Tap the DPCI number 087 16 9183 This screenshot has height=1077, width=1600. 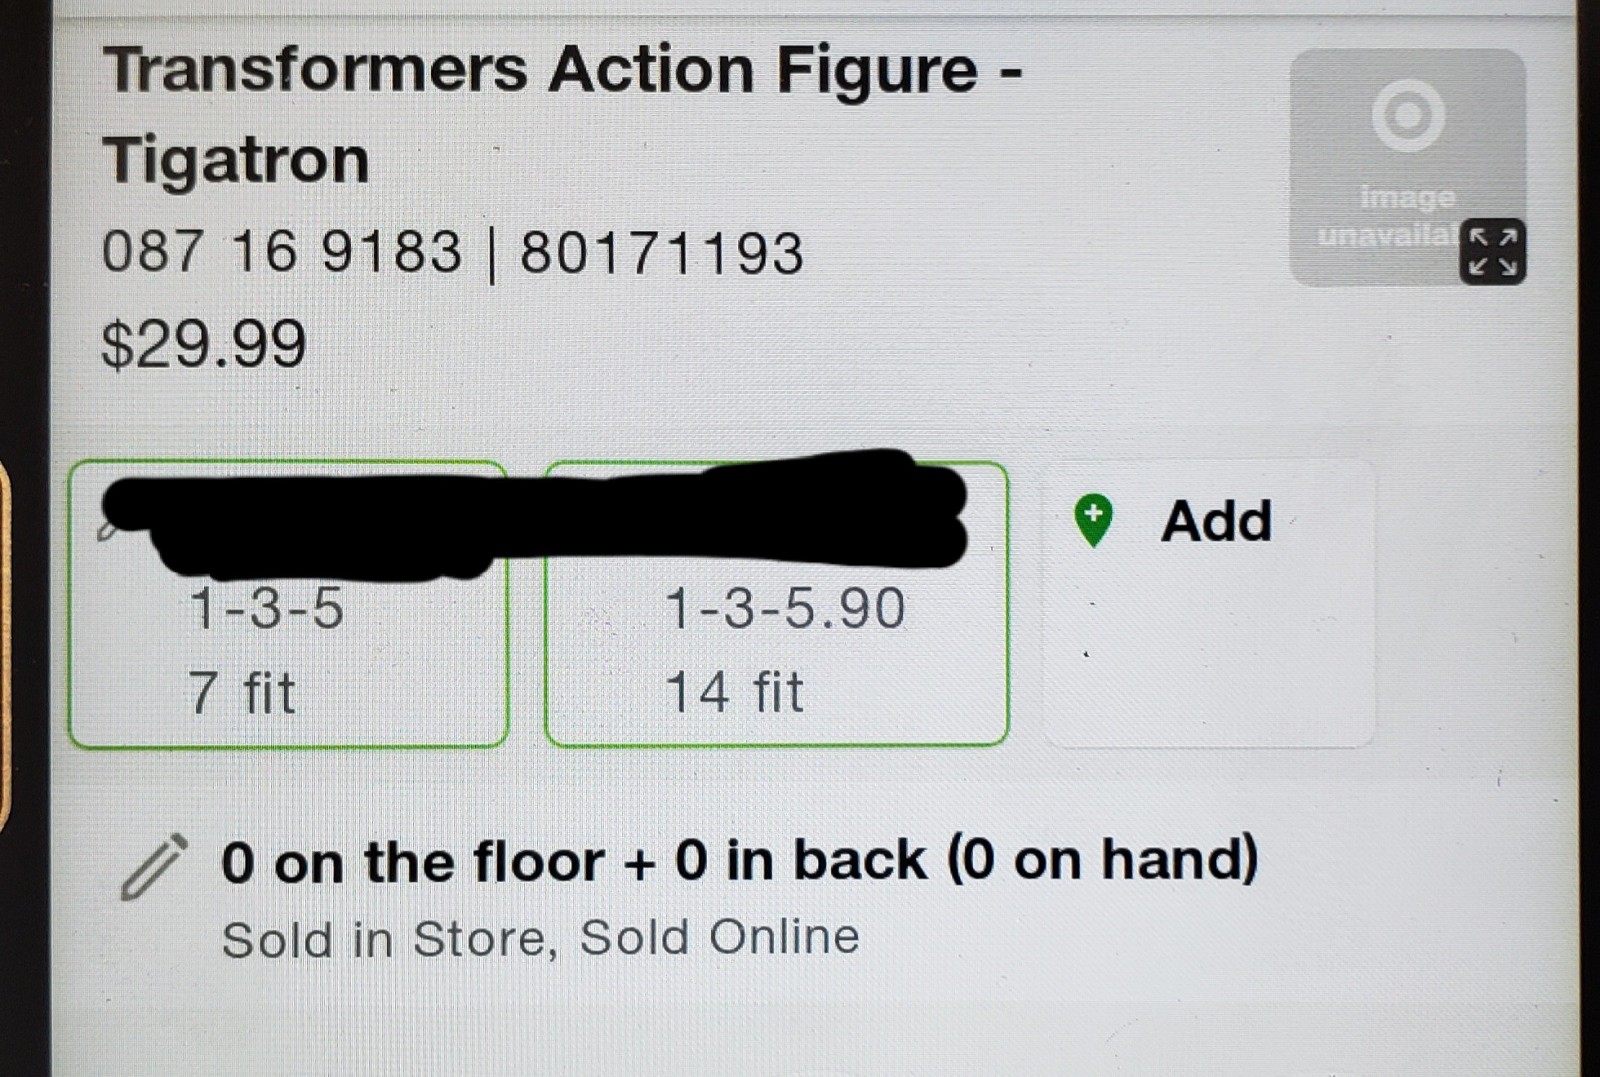point(282,251)
